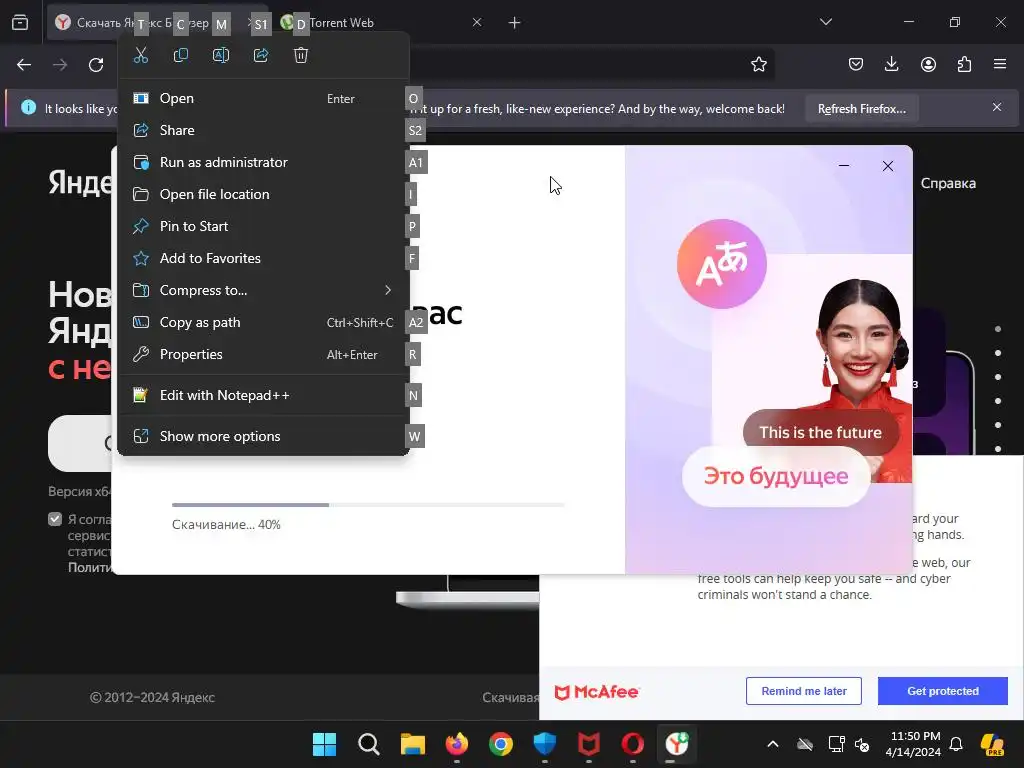Click the Rename icon in context menu
Screen dimensions: 1024x768
click(x=221, y=56)
